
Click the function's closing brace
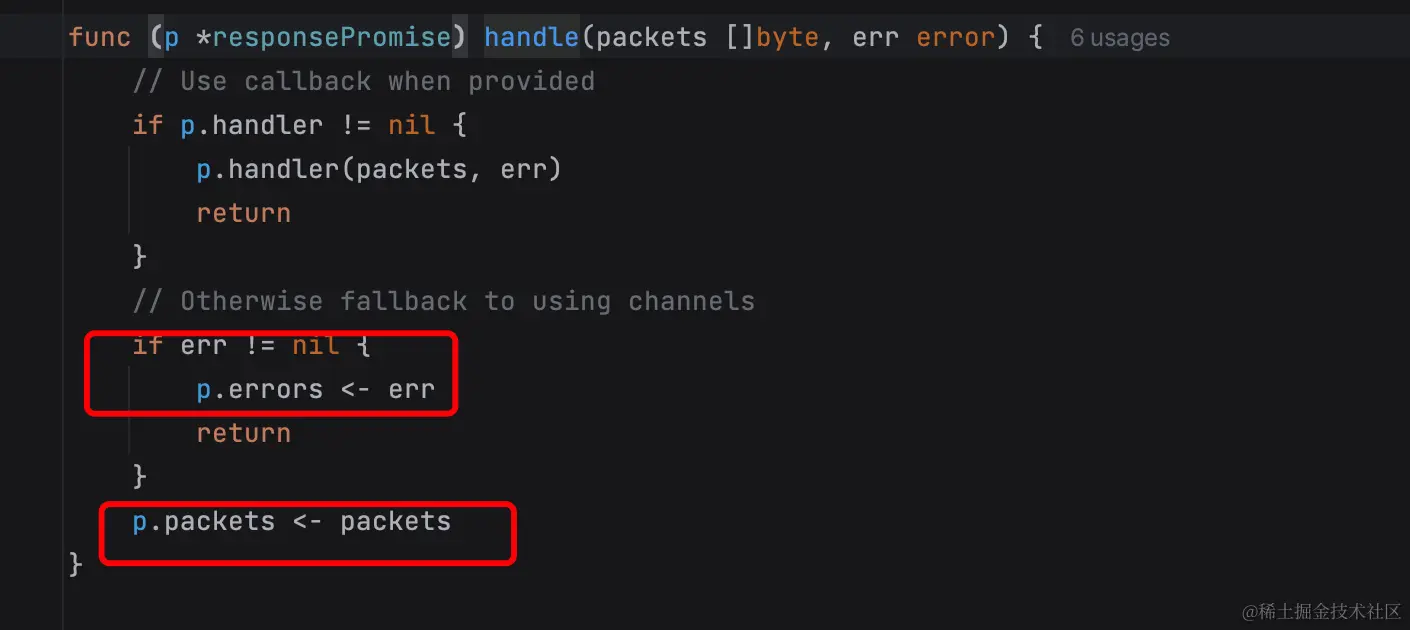click(75, 565)
